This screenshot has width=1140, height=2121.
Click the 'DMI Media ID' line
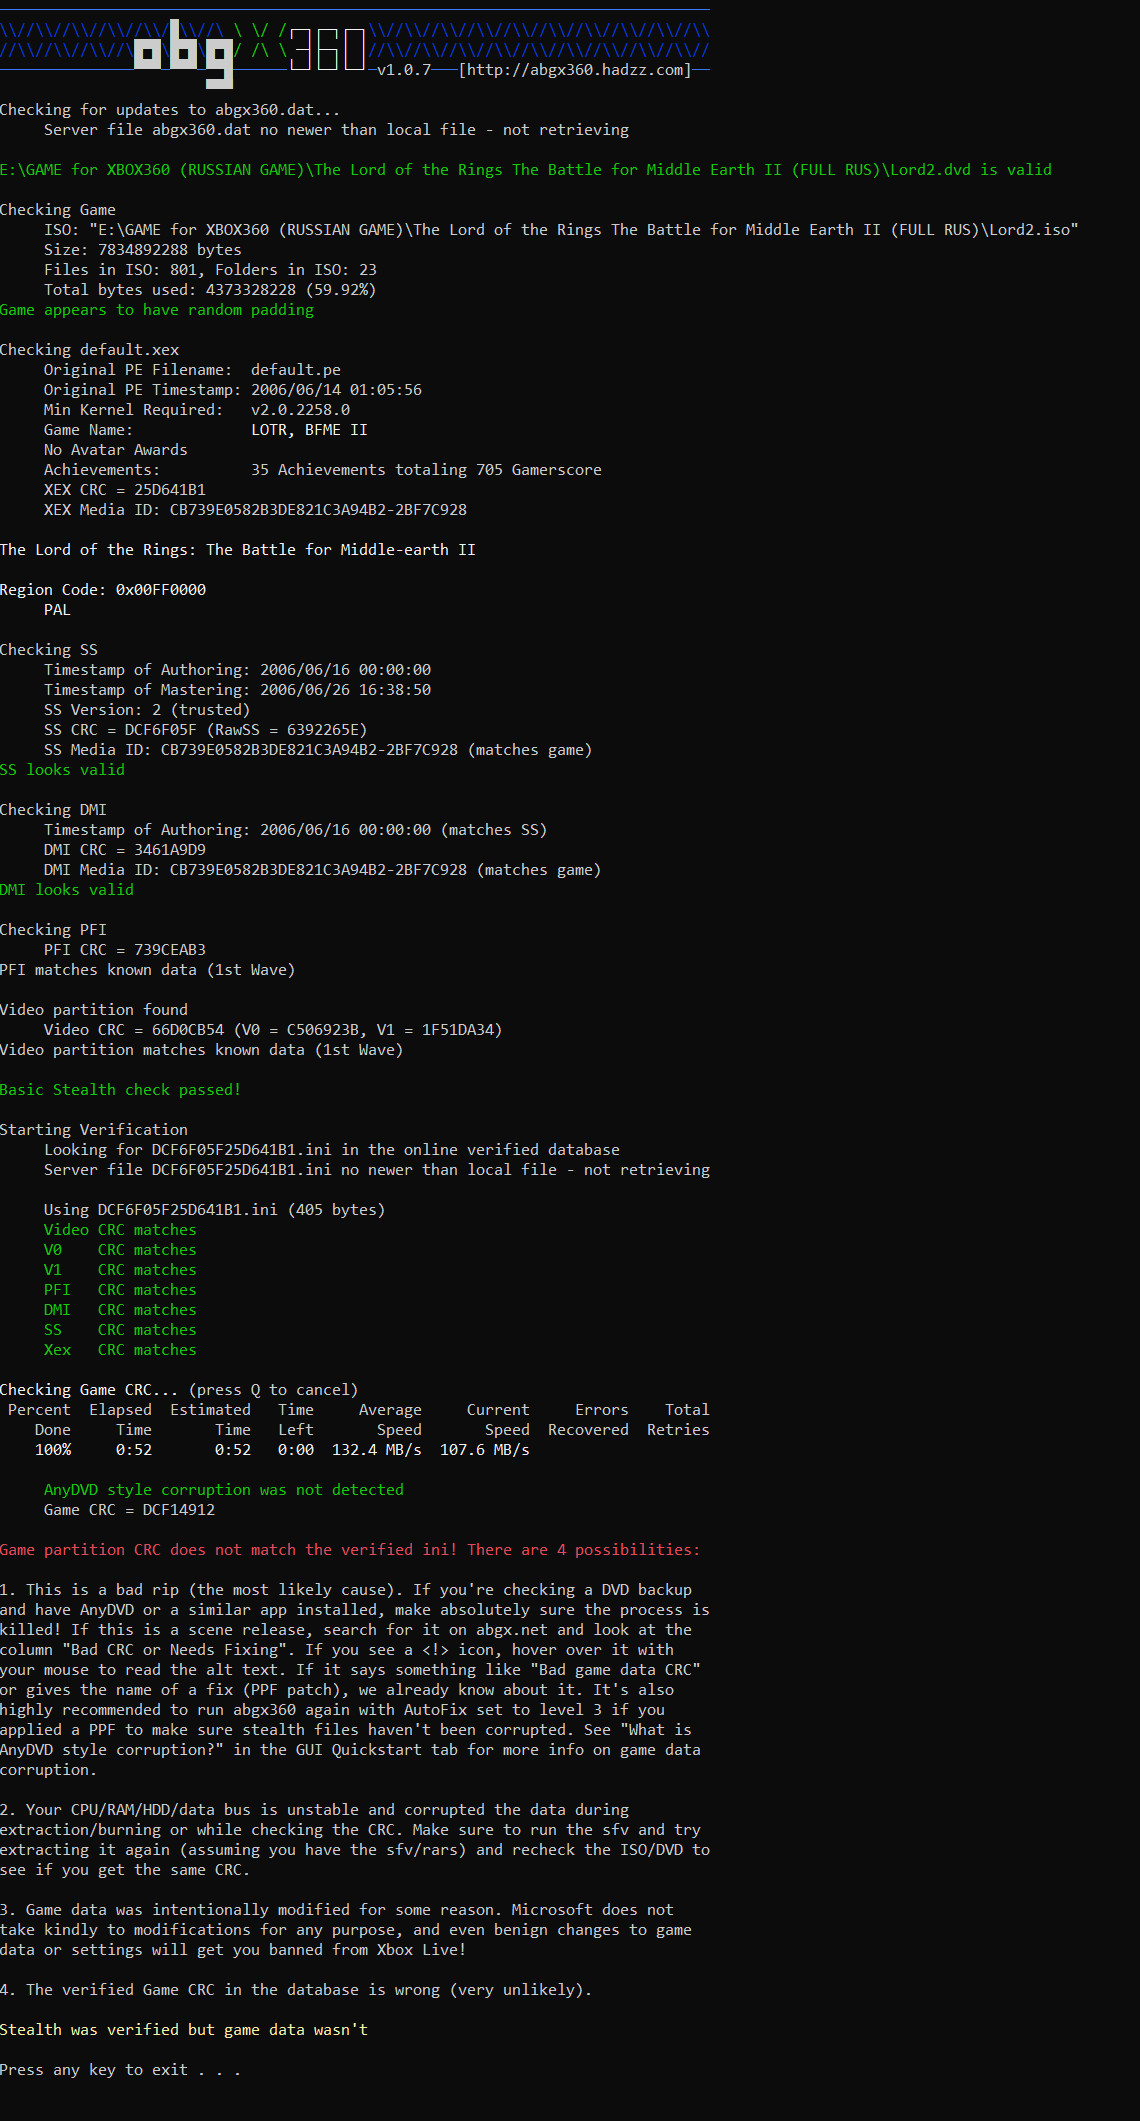(x=322, y=870)
